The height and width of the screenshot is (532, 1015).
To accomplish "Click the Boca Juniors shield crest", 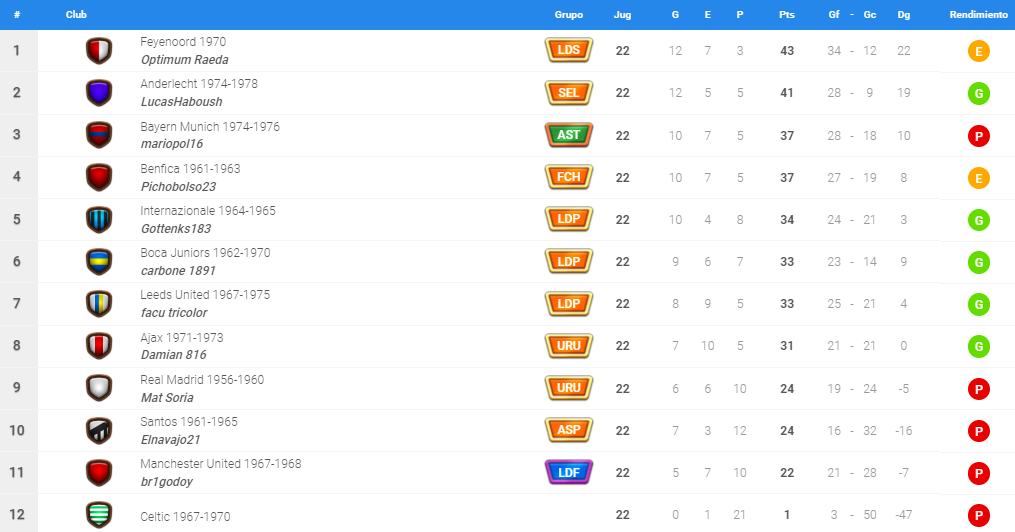I will point(98,261).
